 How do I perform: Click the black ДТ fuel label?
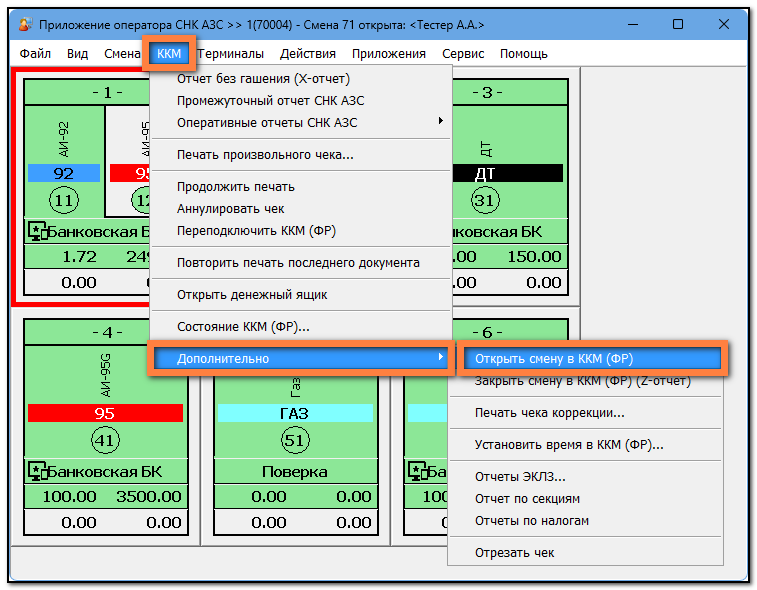[x=507, y=173]
